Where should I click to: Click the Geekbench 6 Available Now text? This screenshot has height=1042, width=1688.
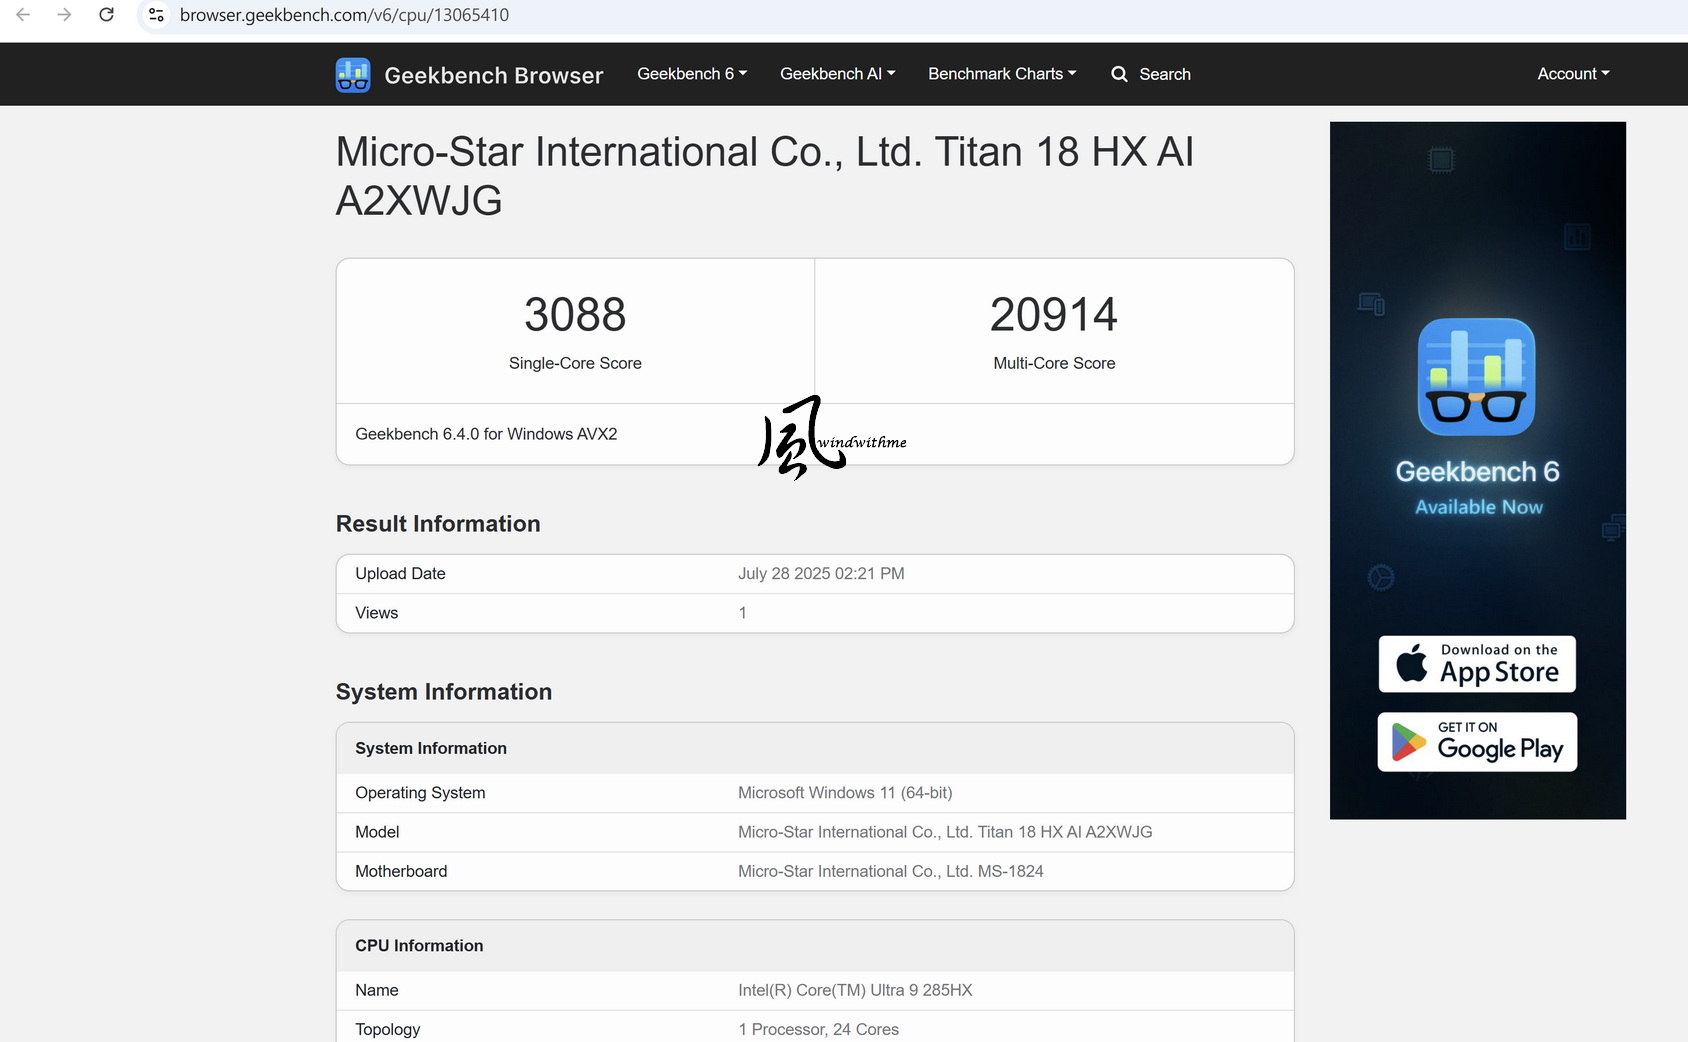click(x=1478, y=488)
